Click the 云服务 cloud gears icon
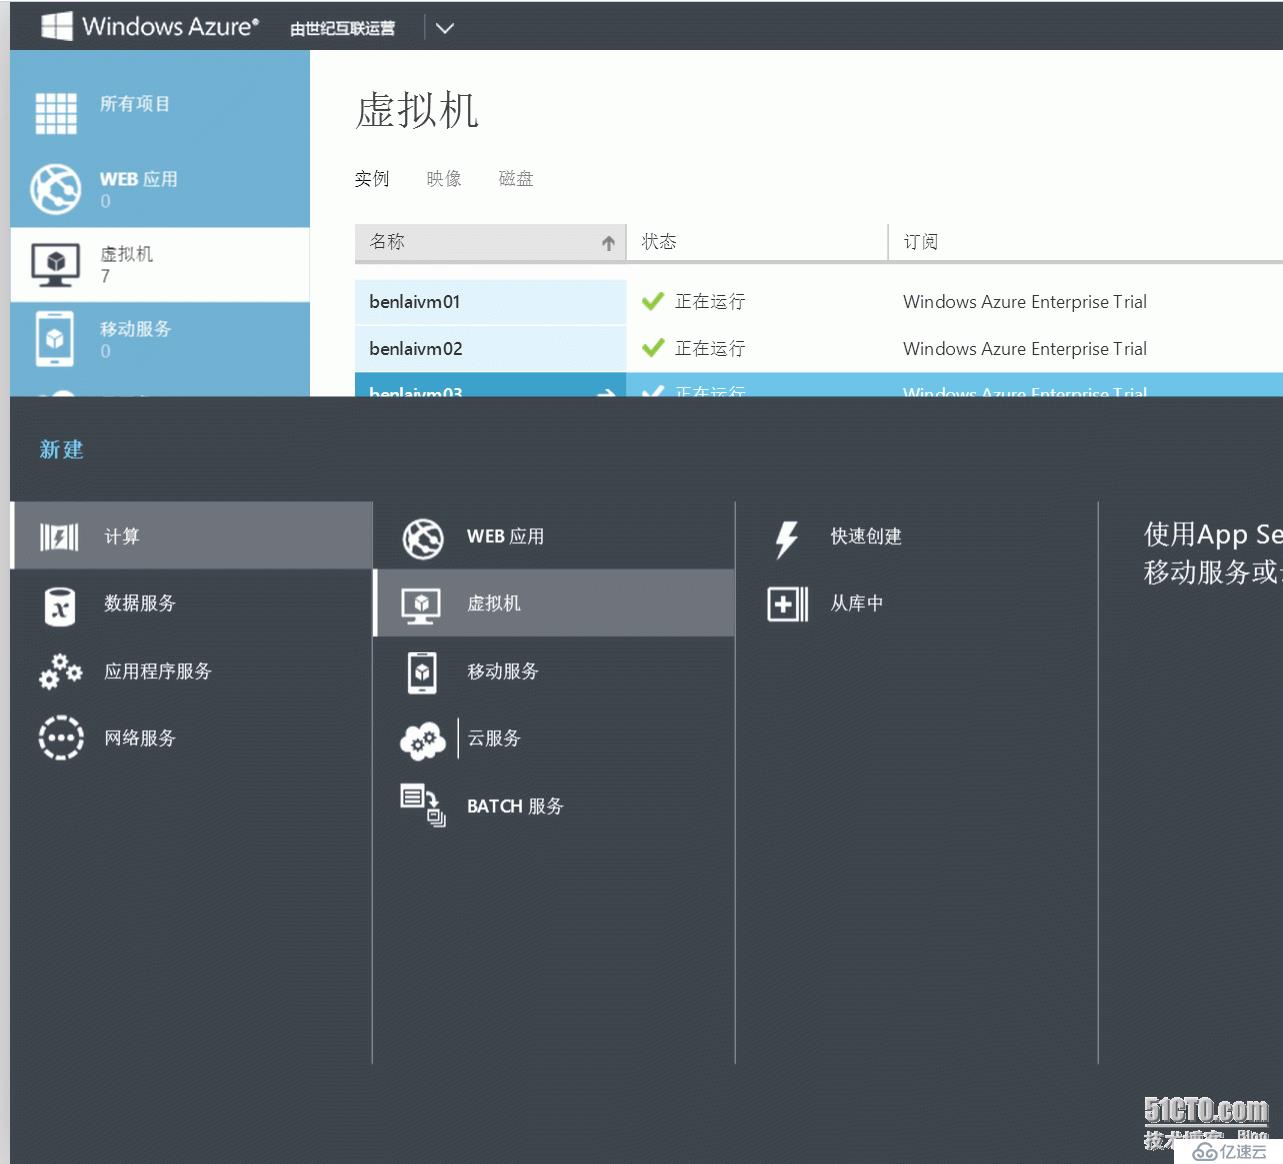The height and width of the screenshot is (1164, 1283). point(422,740)
